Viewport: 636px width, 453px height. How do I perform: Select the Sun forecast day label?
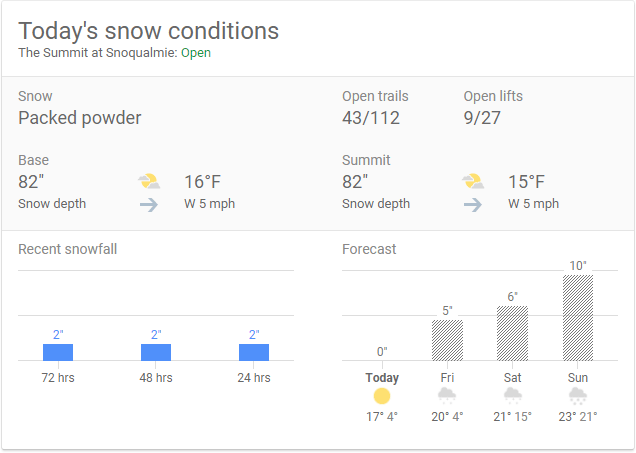coord(578,378)
